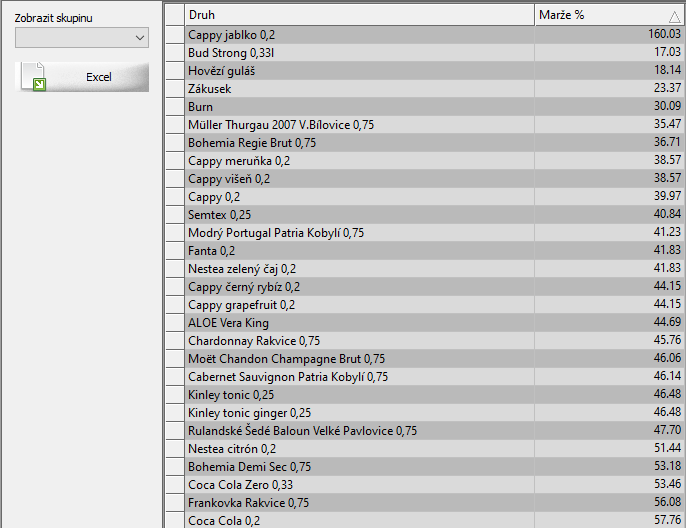This screenshot has height=528, width=686.
Task: Open the Zobrazit skupinu dropdown
Action: click(x=82, y=37)
